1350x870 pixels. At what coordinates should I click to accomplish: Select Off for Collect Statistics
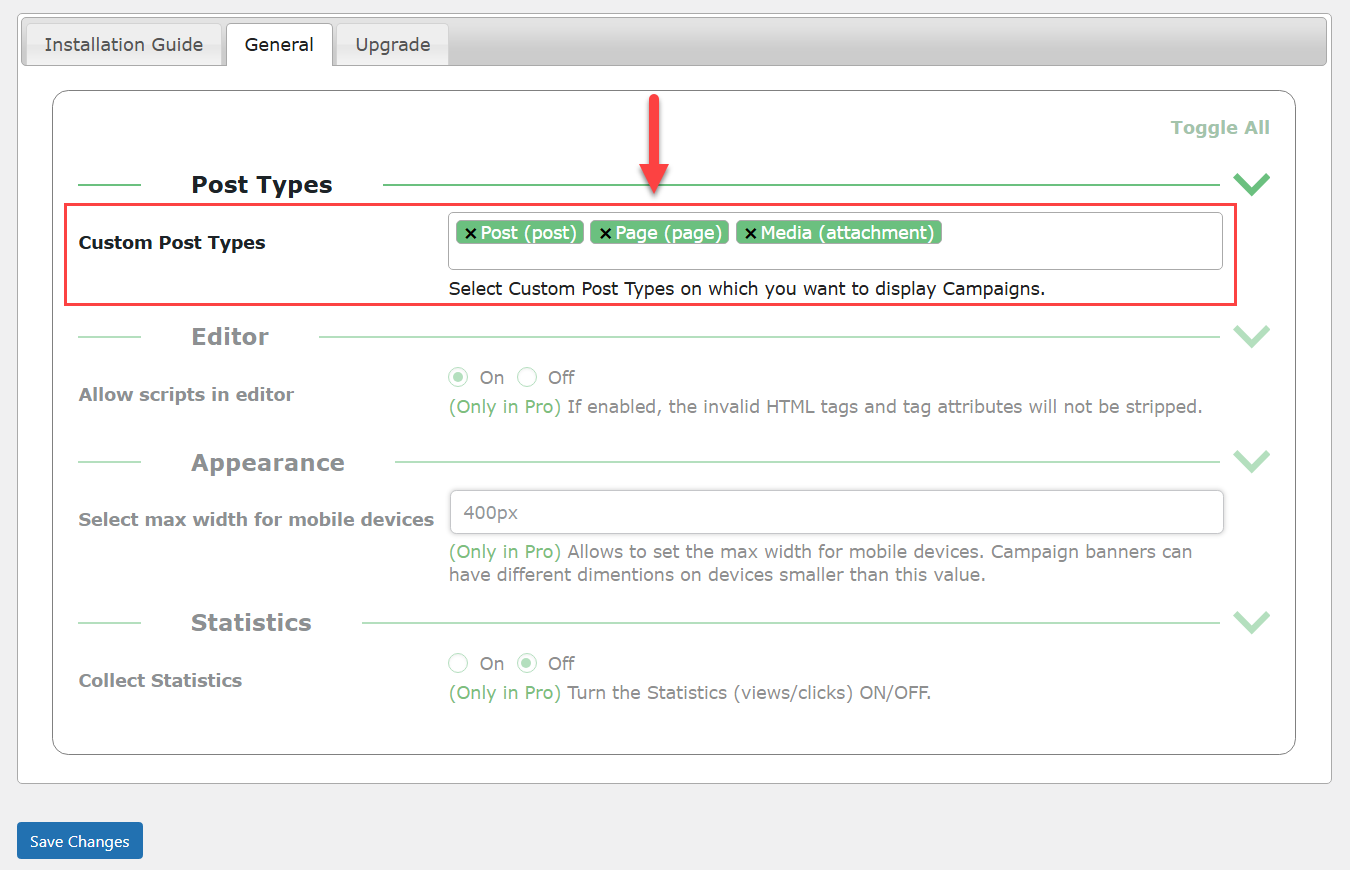(527, 663)
